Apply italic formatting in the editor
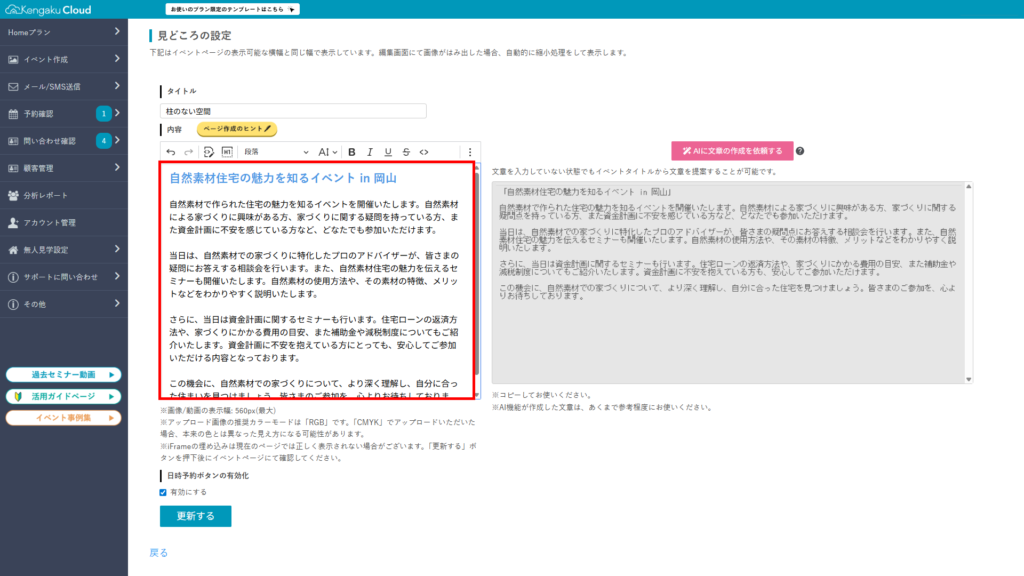Screen dimensions: 1024x576 pyautogui.click(x=369, y=152)
